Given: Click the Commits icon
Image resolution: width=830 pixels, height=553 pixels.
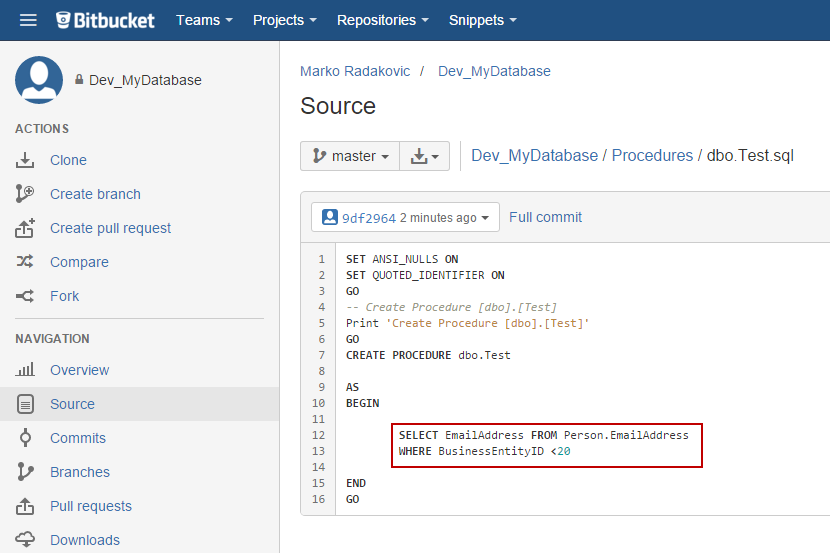Looking at the screenshot, I should [25, 438].
